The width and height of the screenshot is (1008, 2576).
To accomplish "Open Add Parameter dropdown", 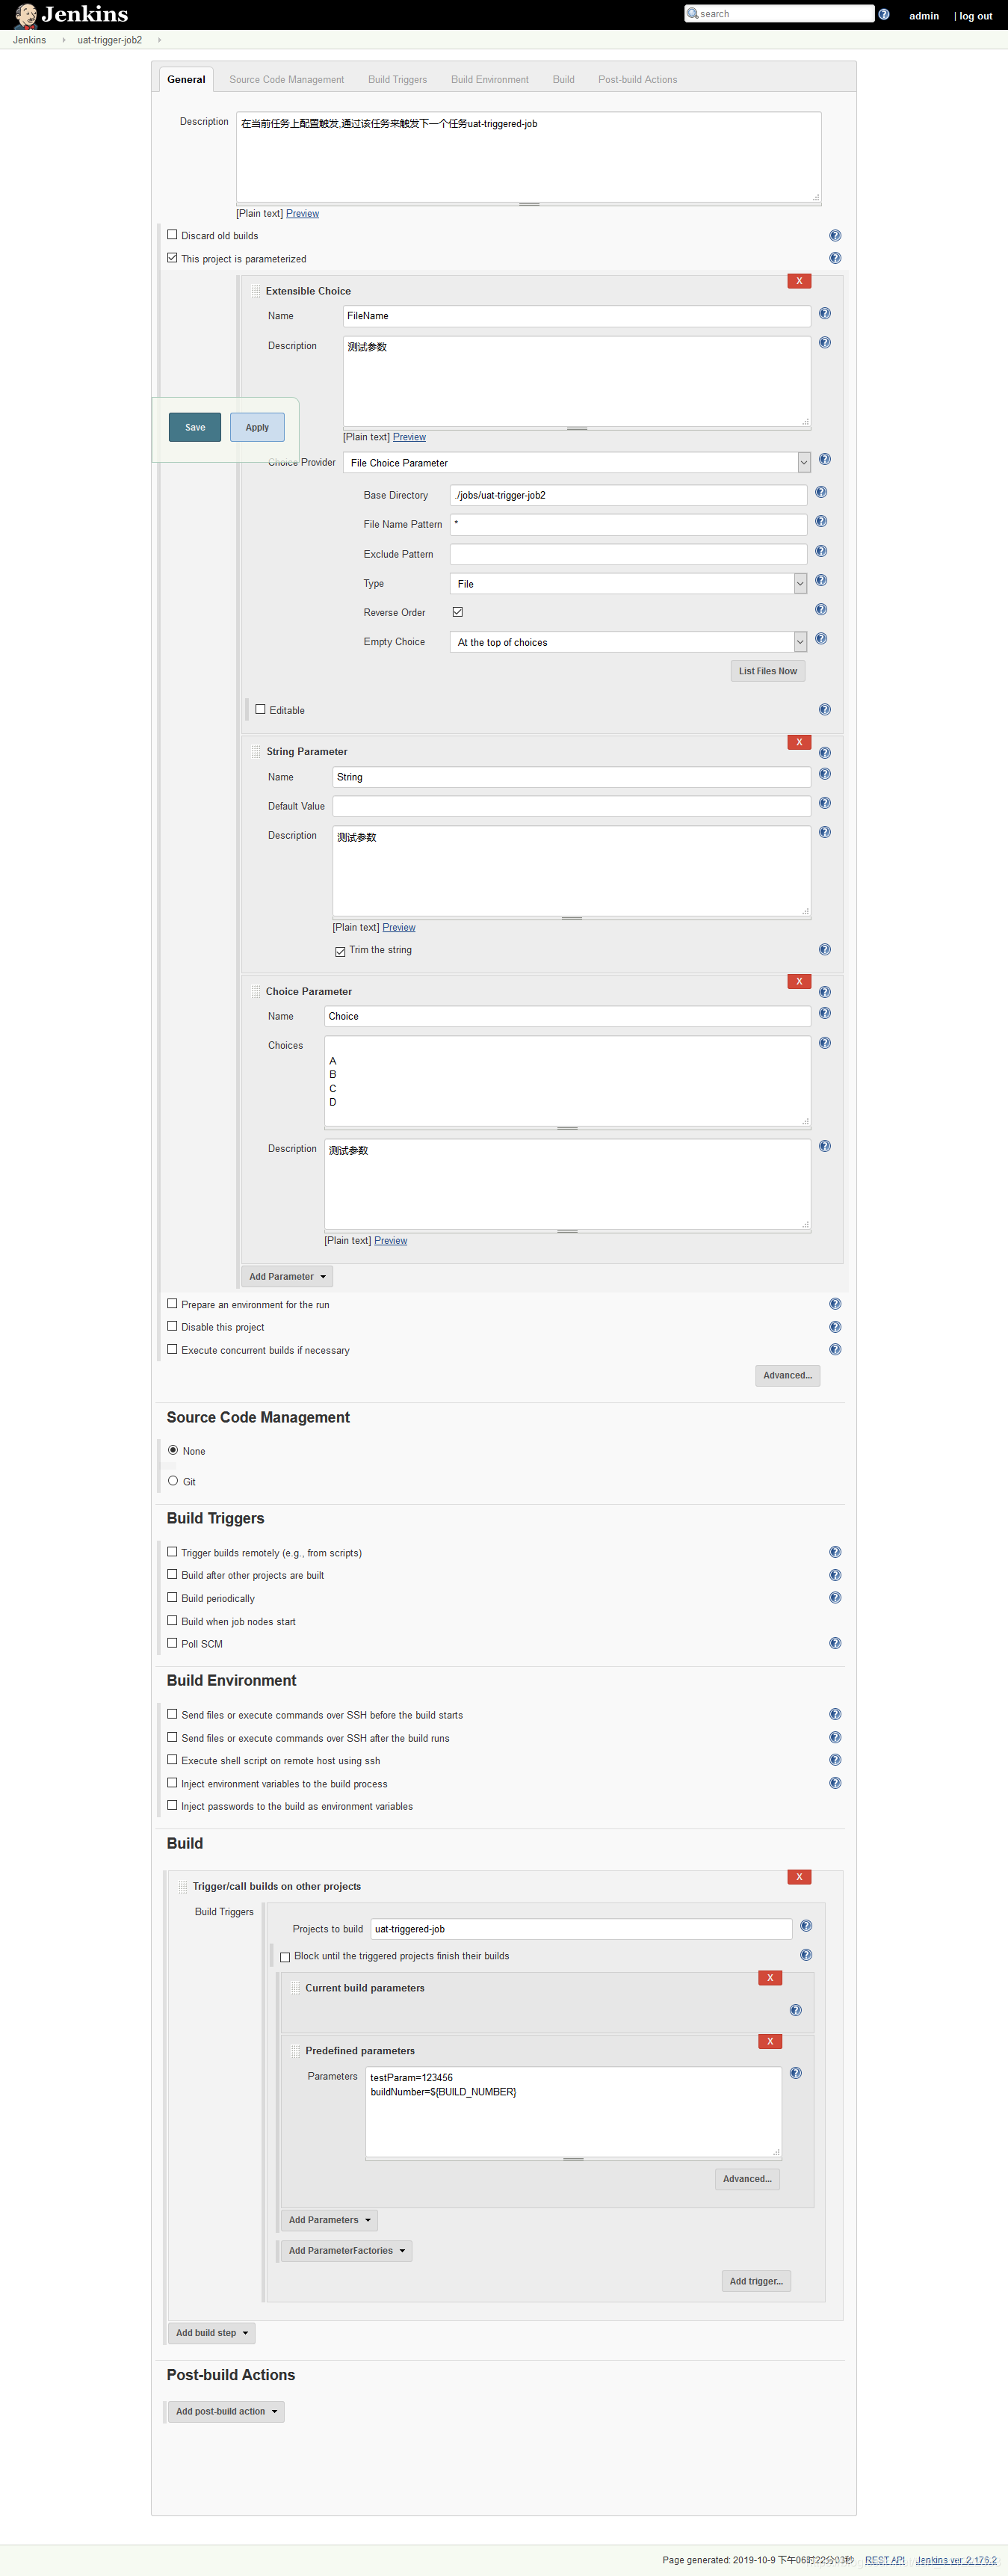I will [287, 1277].
